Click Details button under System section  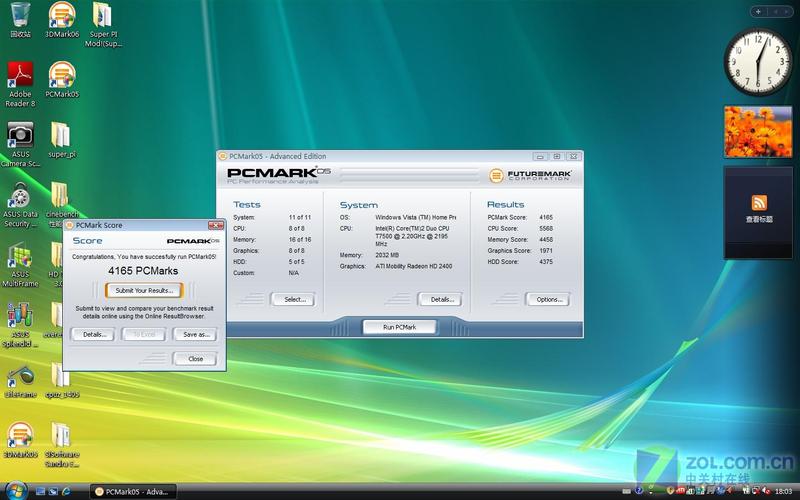pos(440,299)
